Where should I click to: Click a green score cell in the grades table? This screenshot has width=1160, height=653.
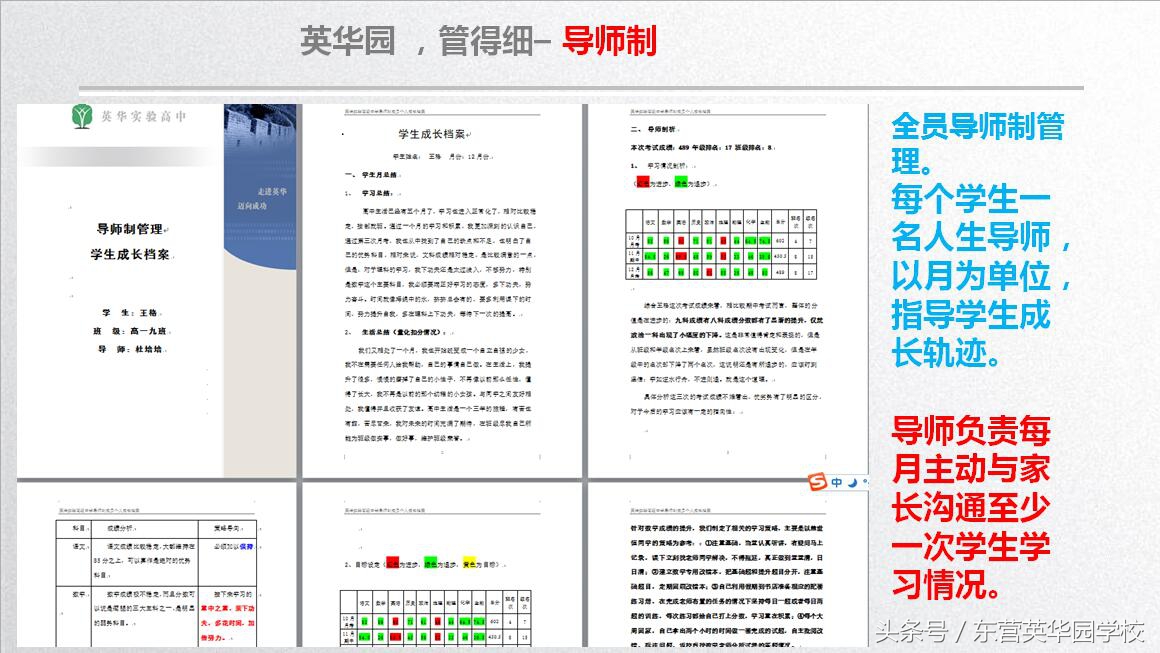[649, 240]
